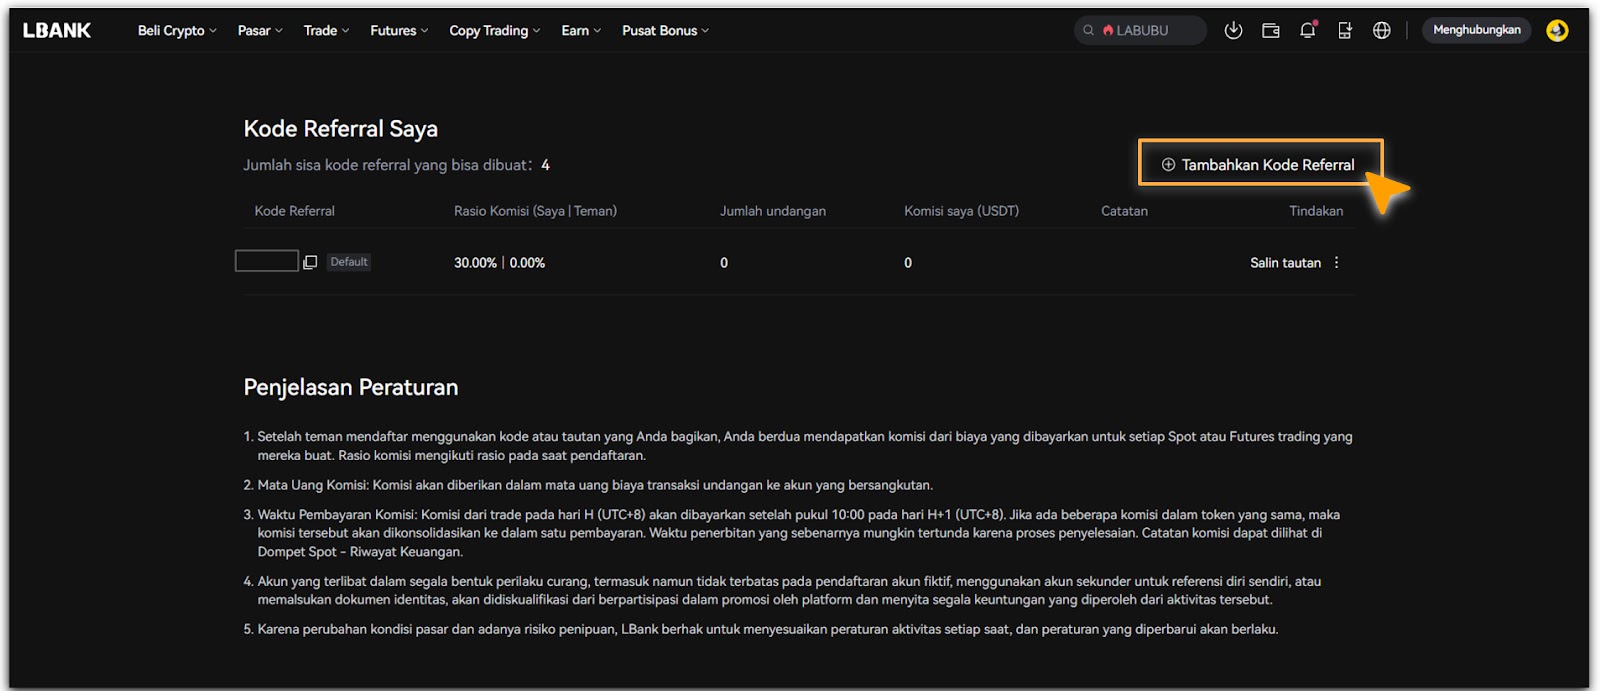Click Tambahkan Kode Referral button
This screenshot has width=1600, height=691.
tap(1259, 165)
